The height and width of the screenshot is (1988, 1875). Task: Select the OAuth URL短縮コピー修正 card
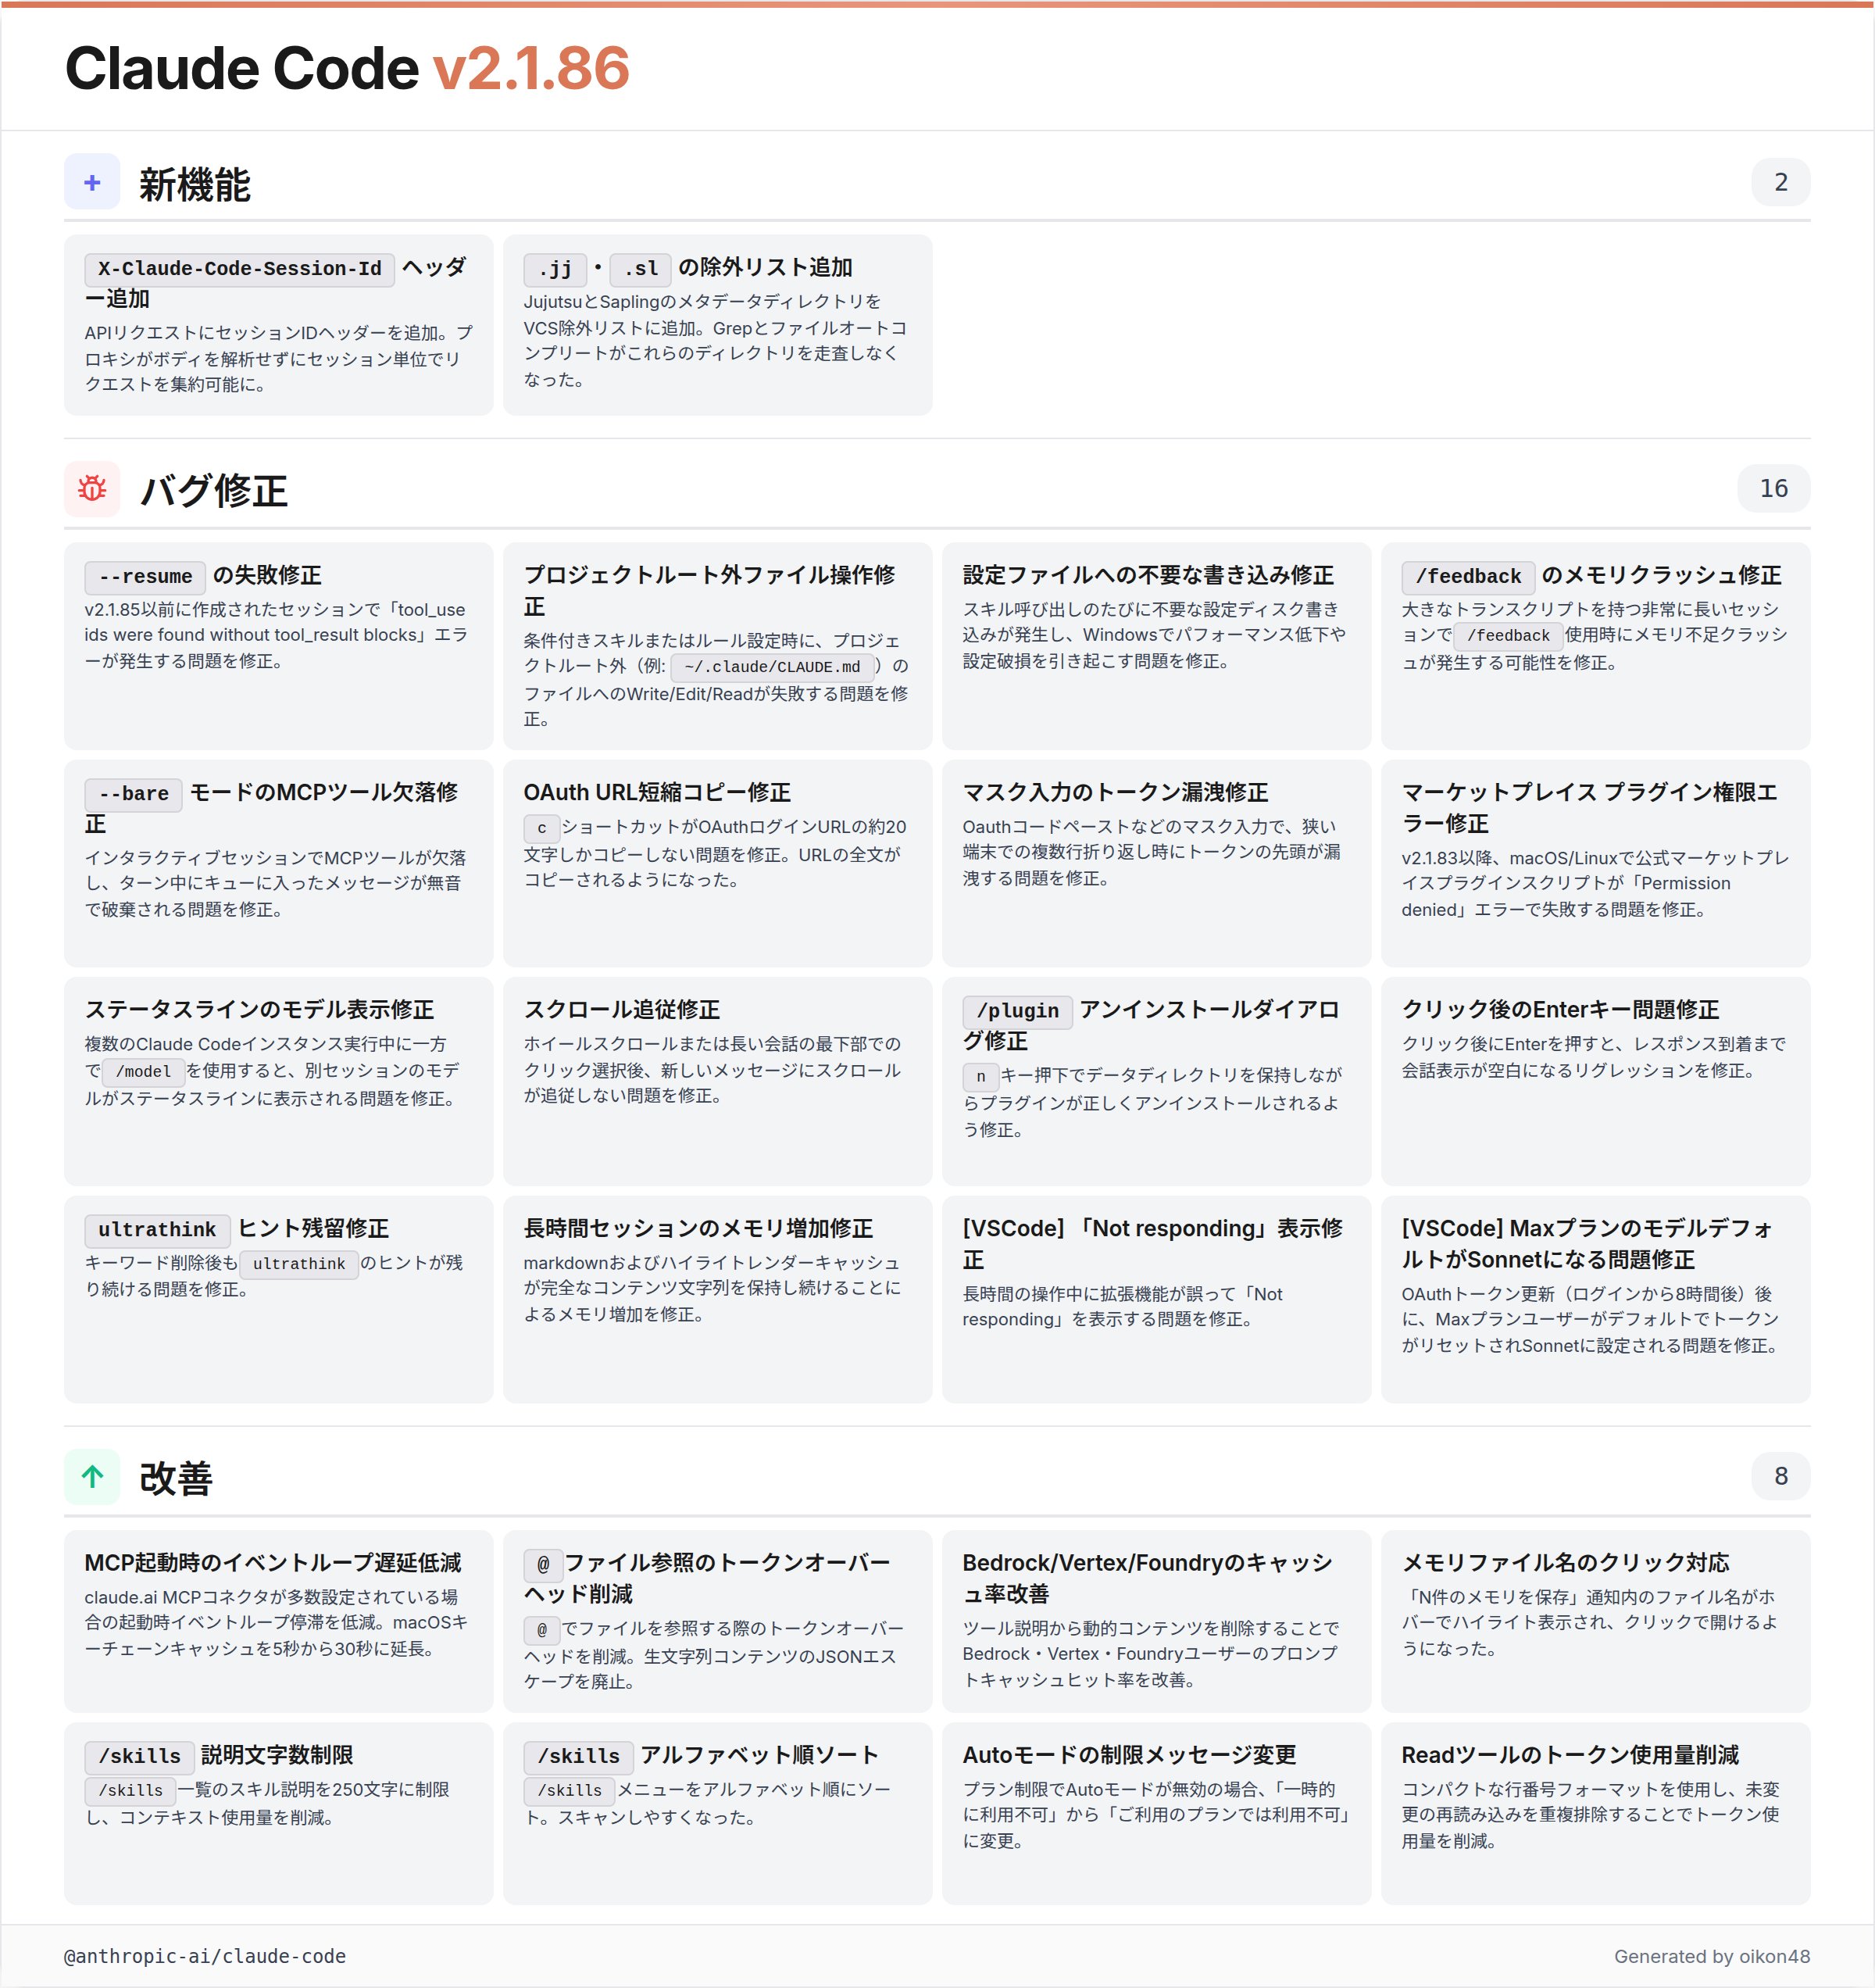[717, 862]
